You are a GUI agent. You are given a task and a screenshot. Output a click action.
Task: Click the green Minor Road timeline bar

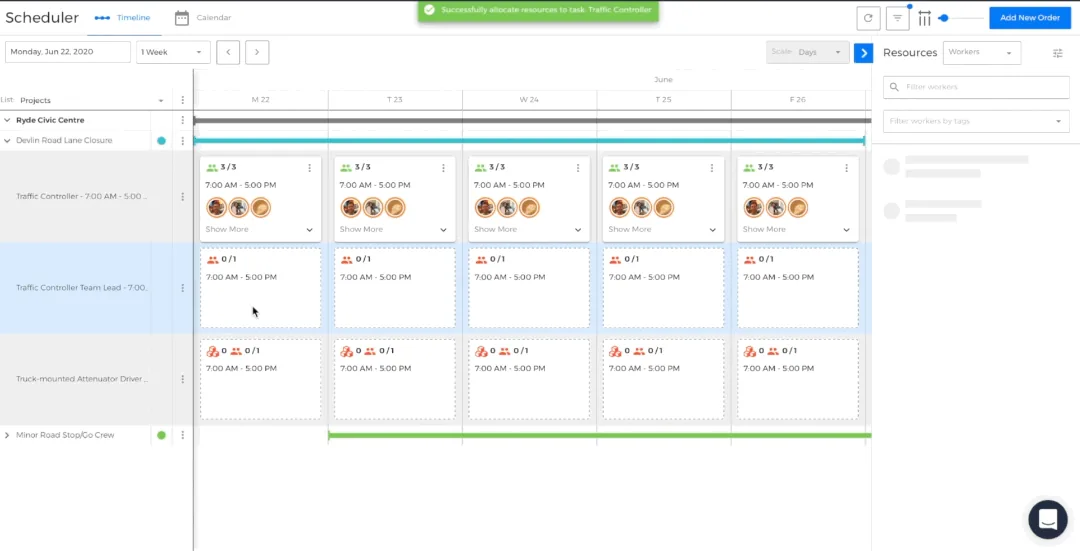point(599,435)
